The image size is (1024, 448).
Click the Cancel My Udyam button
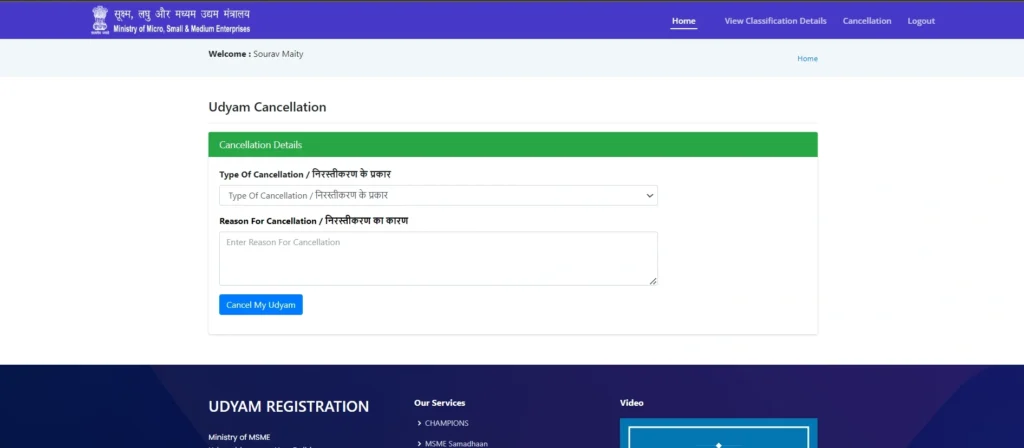pos(261,305)
